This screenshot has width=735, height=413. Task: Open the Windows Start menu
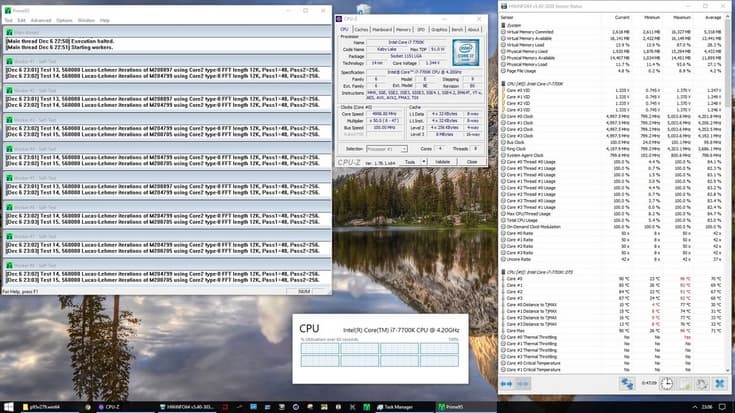[9, 407]
